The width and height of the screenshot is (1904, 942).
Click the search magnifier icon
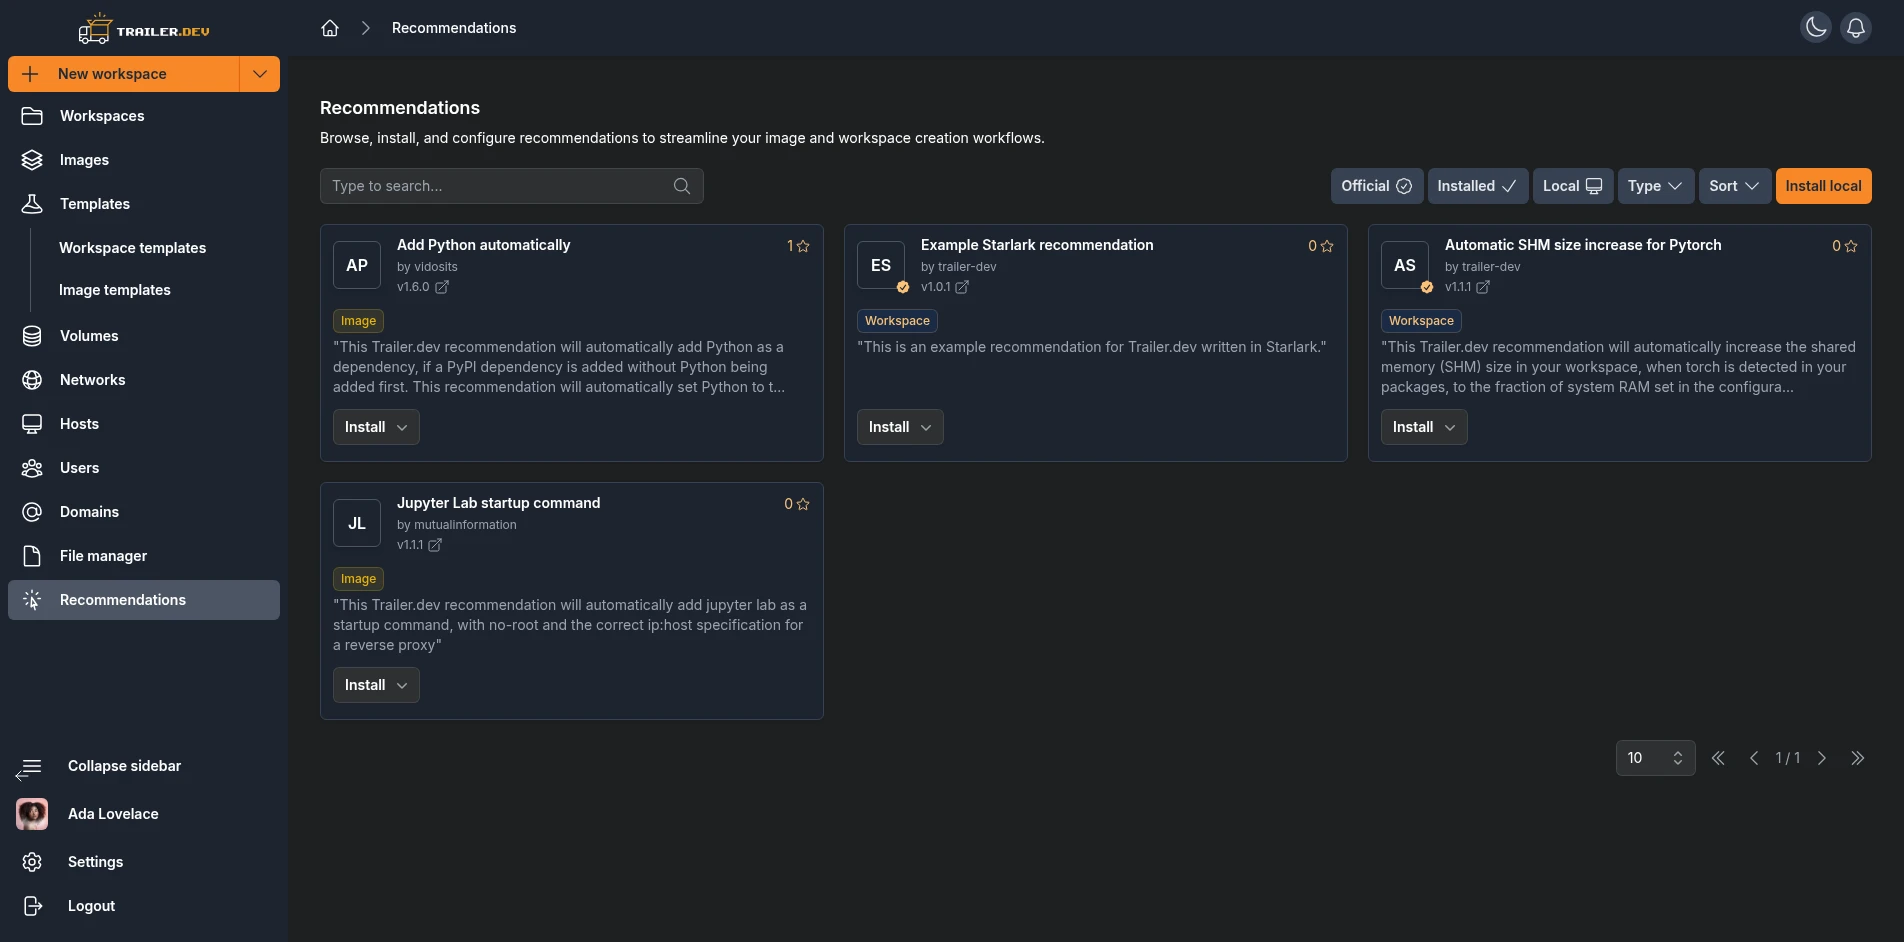point(682,186)
